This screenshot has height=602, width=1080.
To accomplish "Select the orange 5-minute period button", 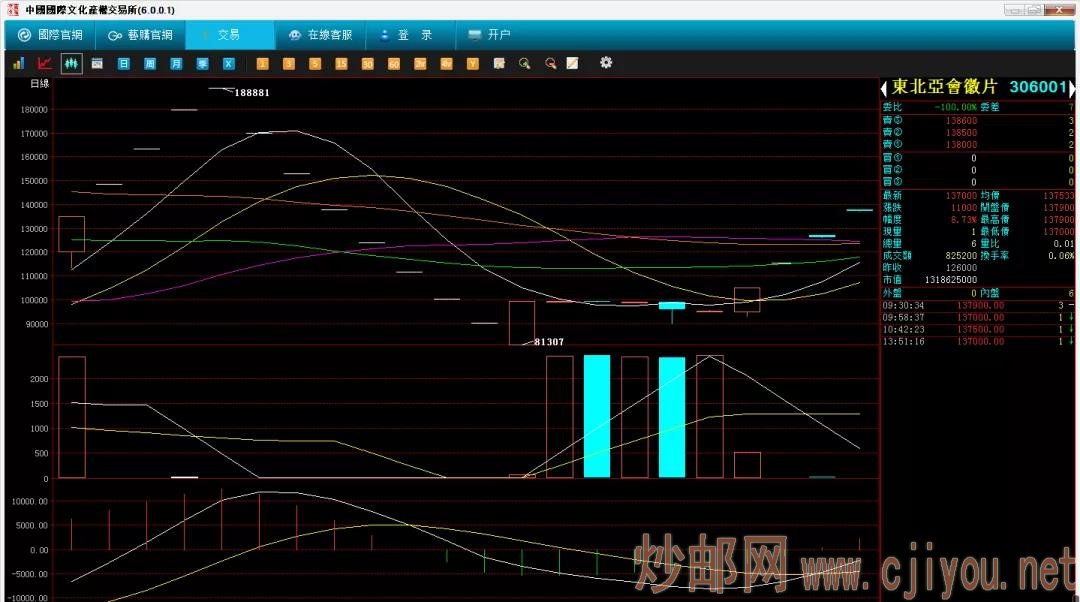I will pyautogui.click(x=315, y=63).
